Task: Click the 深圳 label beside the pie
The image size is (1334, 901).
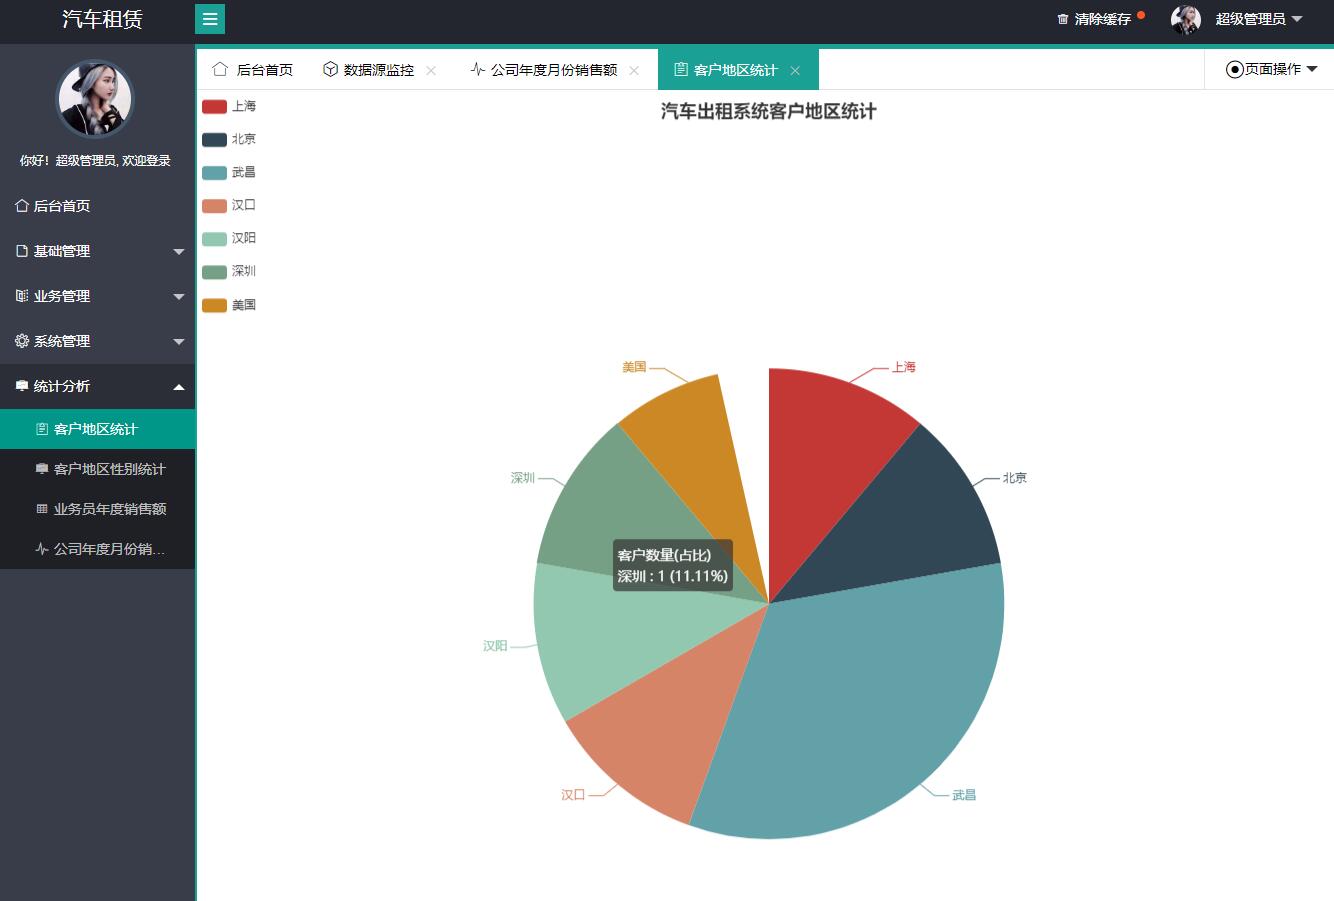Action: [x=523, y=478]
